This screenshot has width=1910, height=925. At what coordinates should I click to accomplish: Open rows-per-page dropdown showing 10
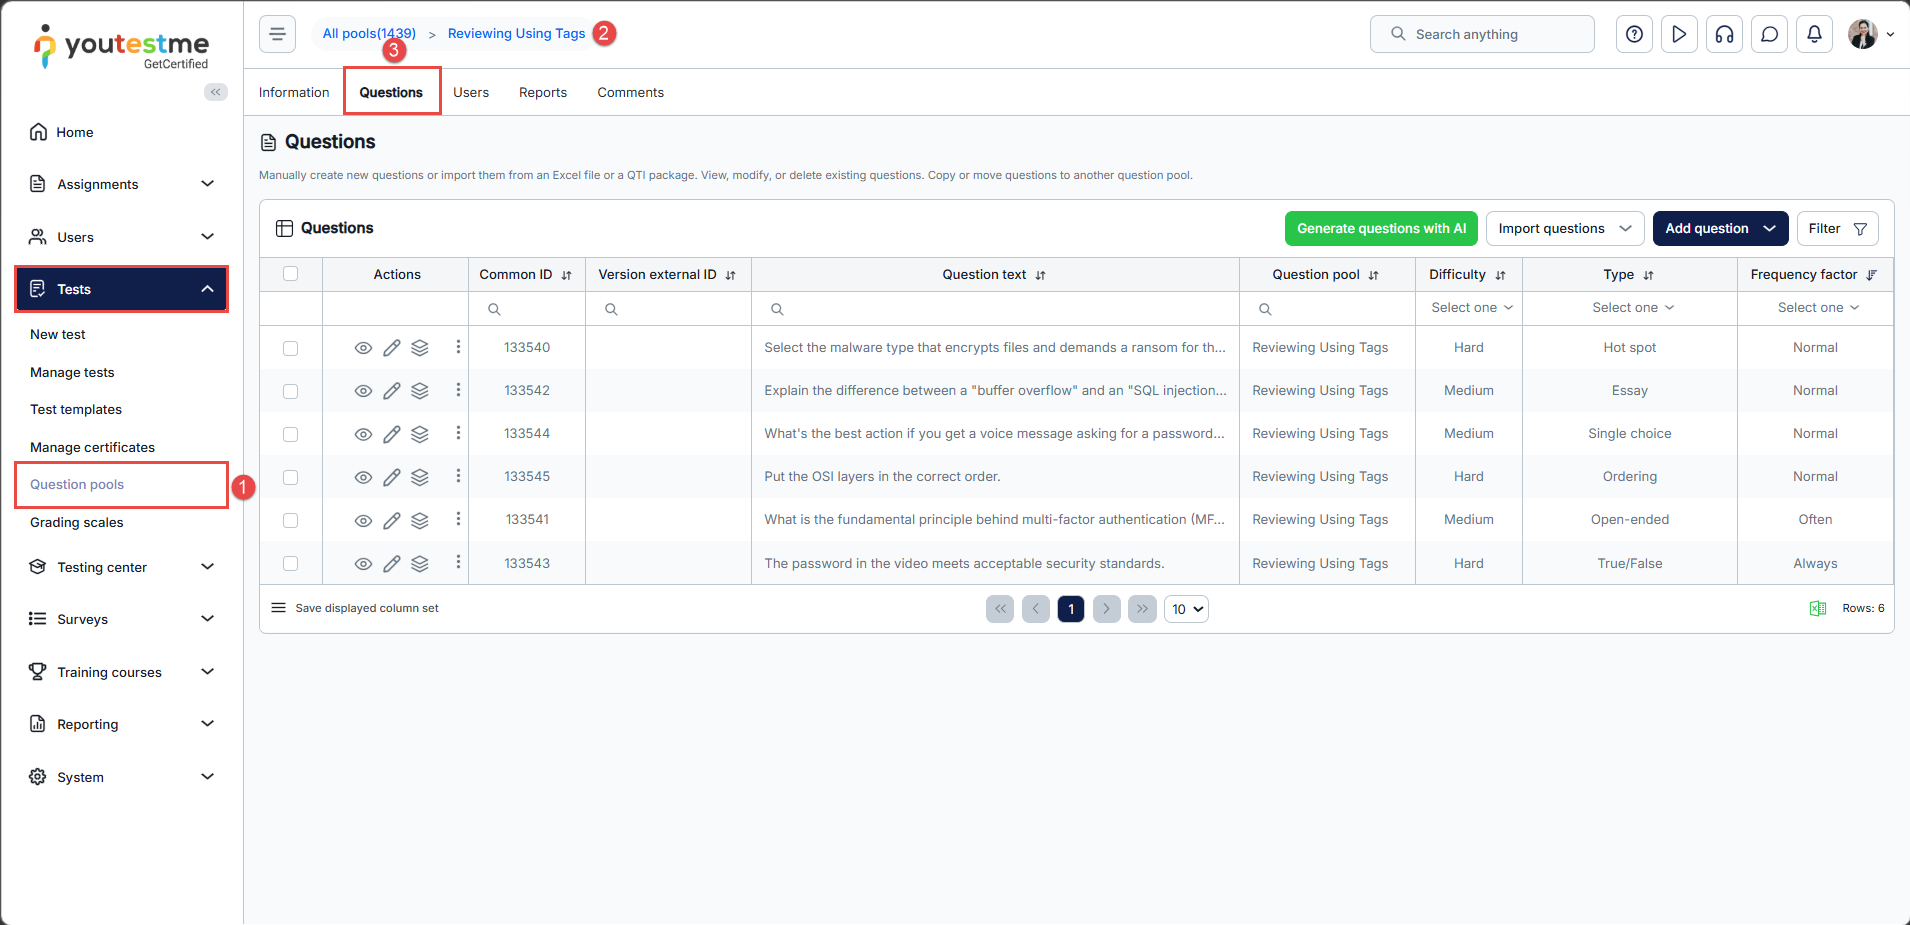coord(1186,609)
